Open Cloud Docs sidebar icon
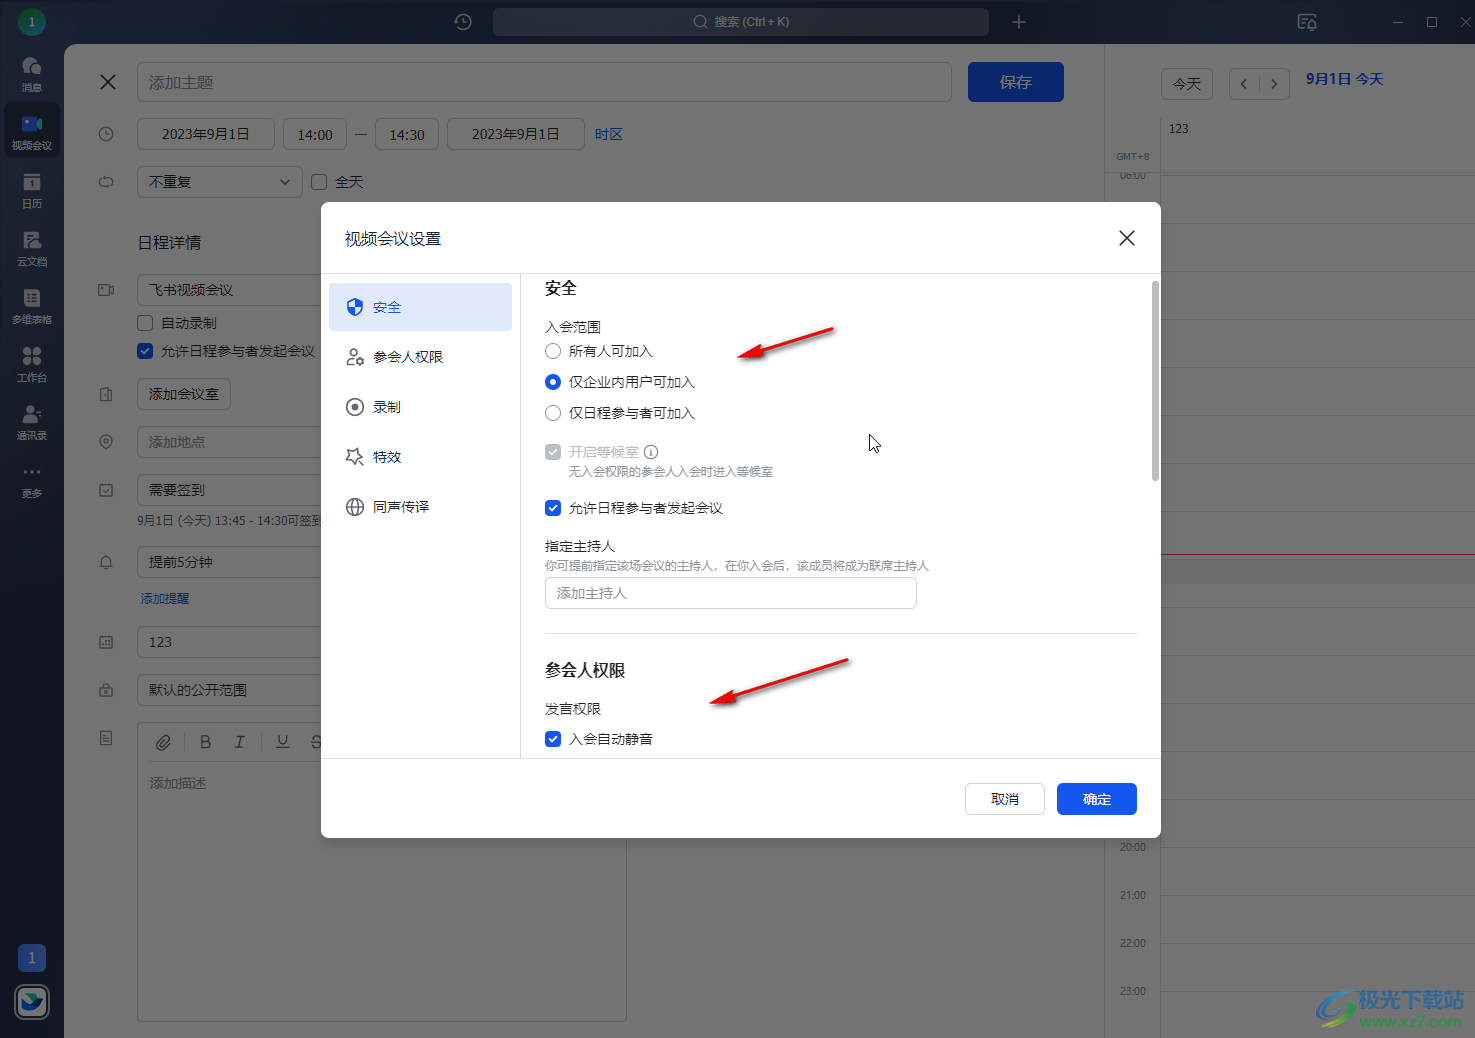The width and height of the screenshot is (1475, 1038). (x=31, y=248)
